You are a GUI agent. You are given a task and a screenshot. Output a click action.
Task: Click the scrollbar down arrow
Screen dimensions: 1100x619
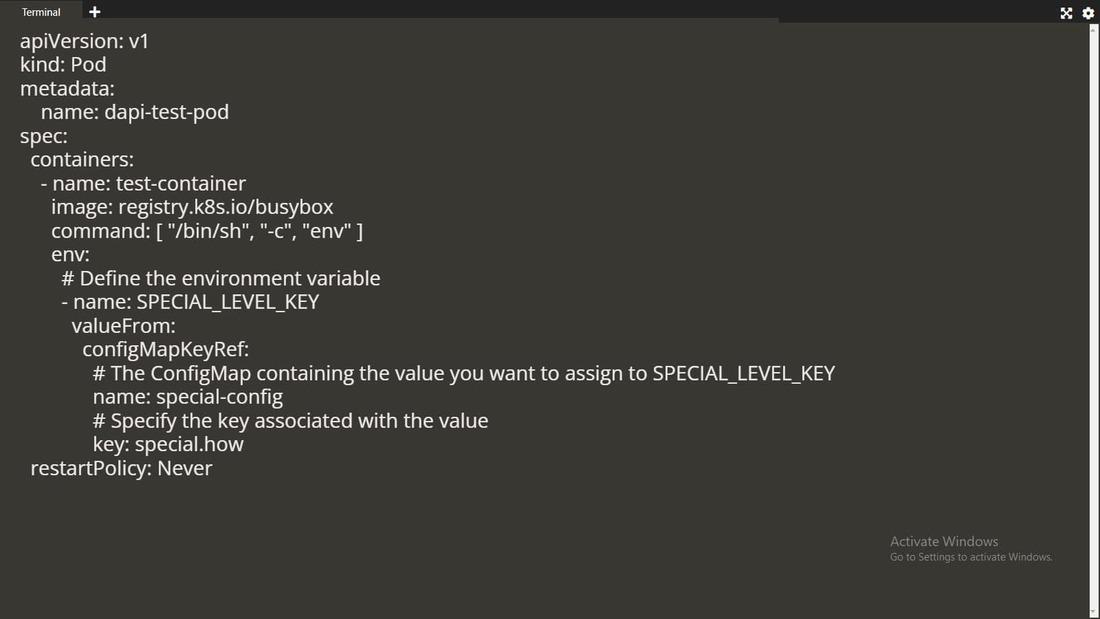1093,612
